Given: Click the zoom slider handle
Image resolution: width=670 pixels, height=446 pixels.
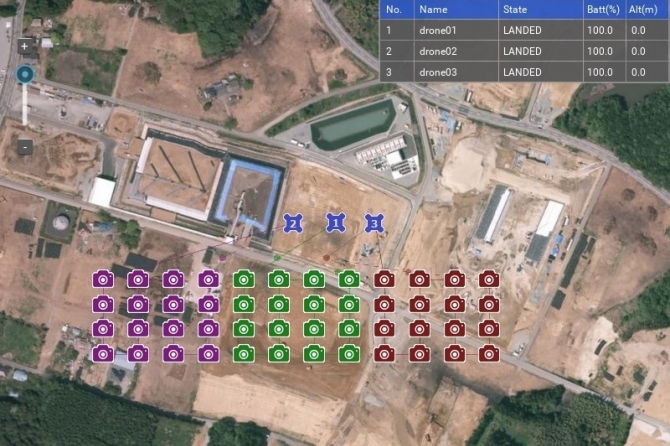Looking at the screenshot, I should (x=25, y=74).
